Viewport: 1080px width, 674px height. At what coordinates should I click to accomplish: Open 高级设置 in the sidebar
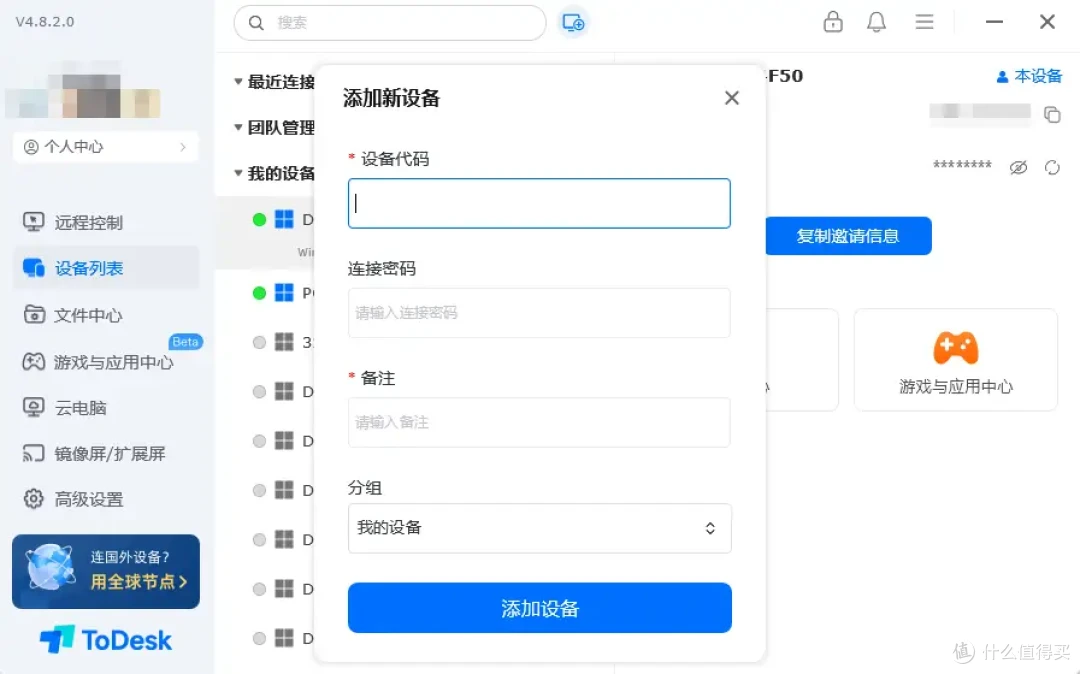(x=105, y=498)
